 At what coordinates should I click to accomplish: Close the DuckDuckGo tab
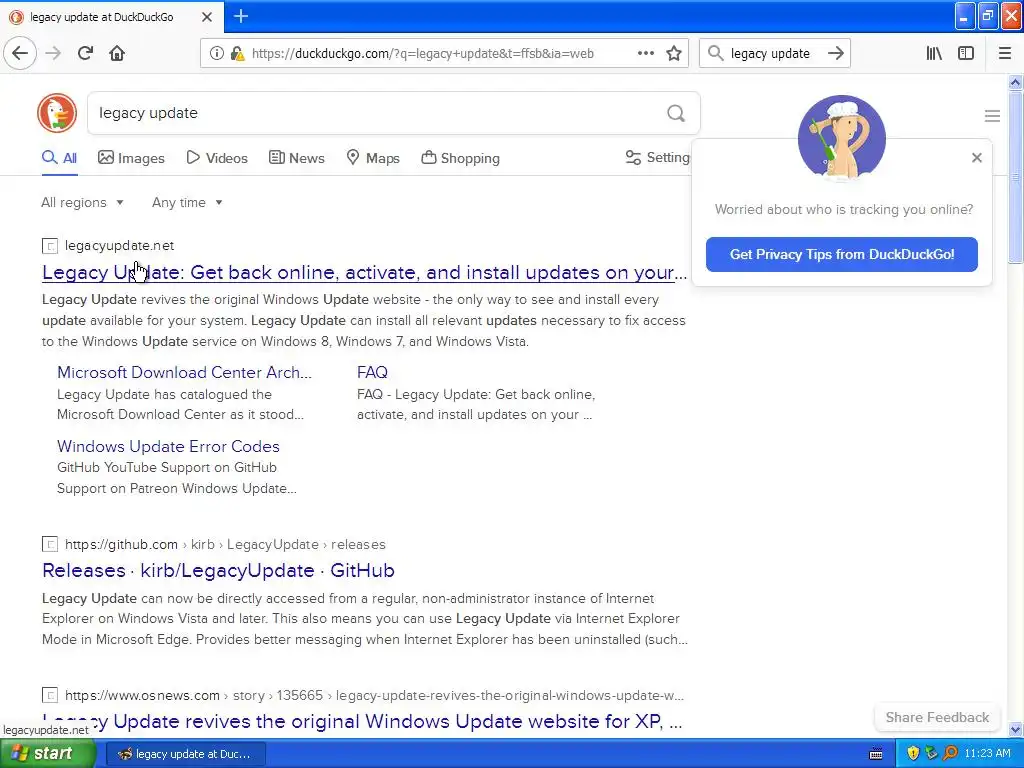click(x=207, y=17)
